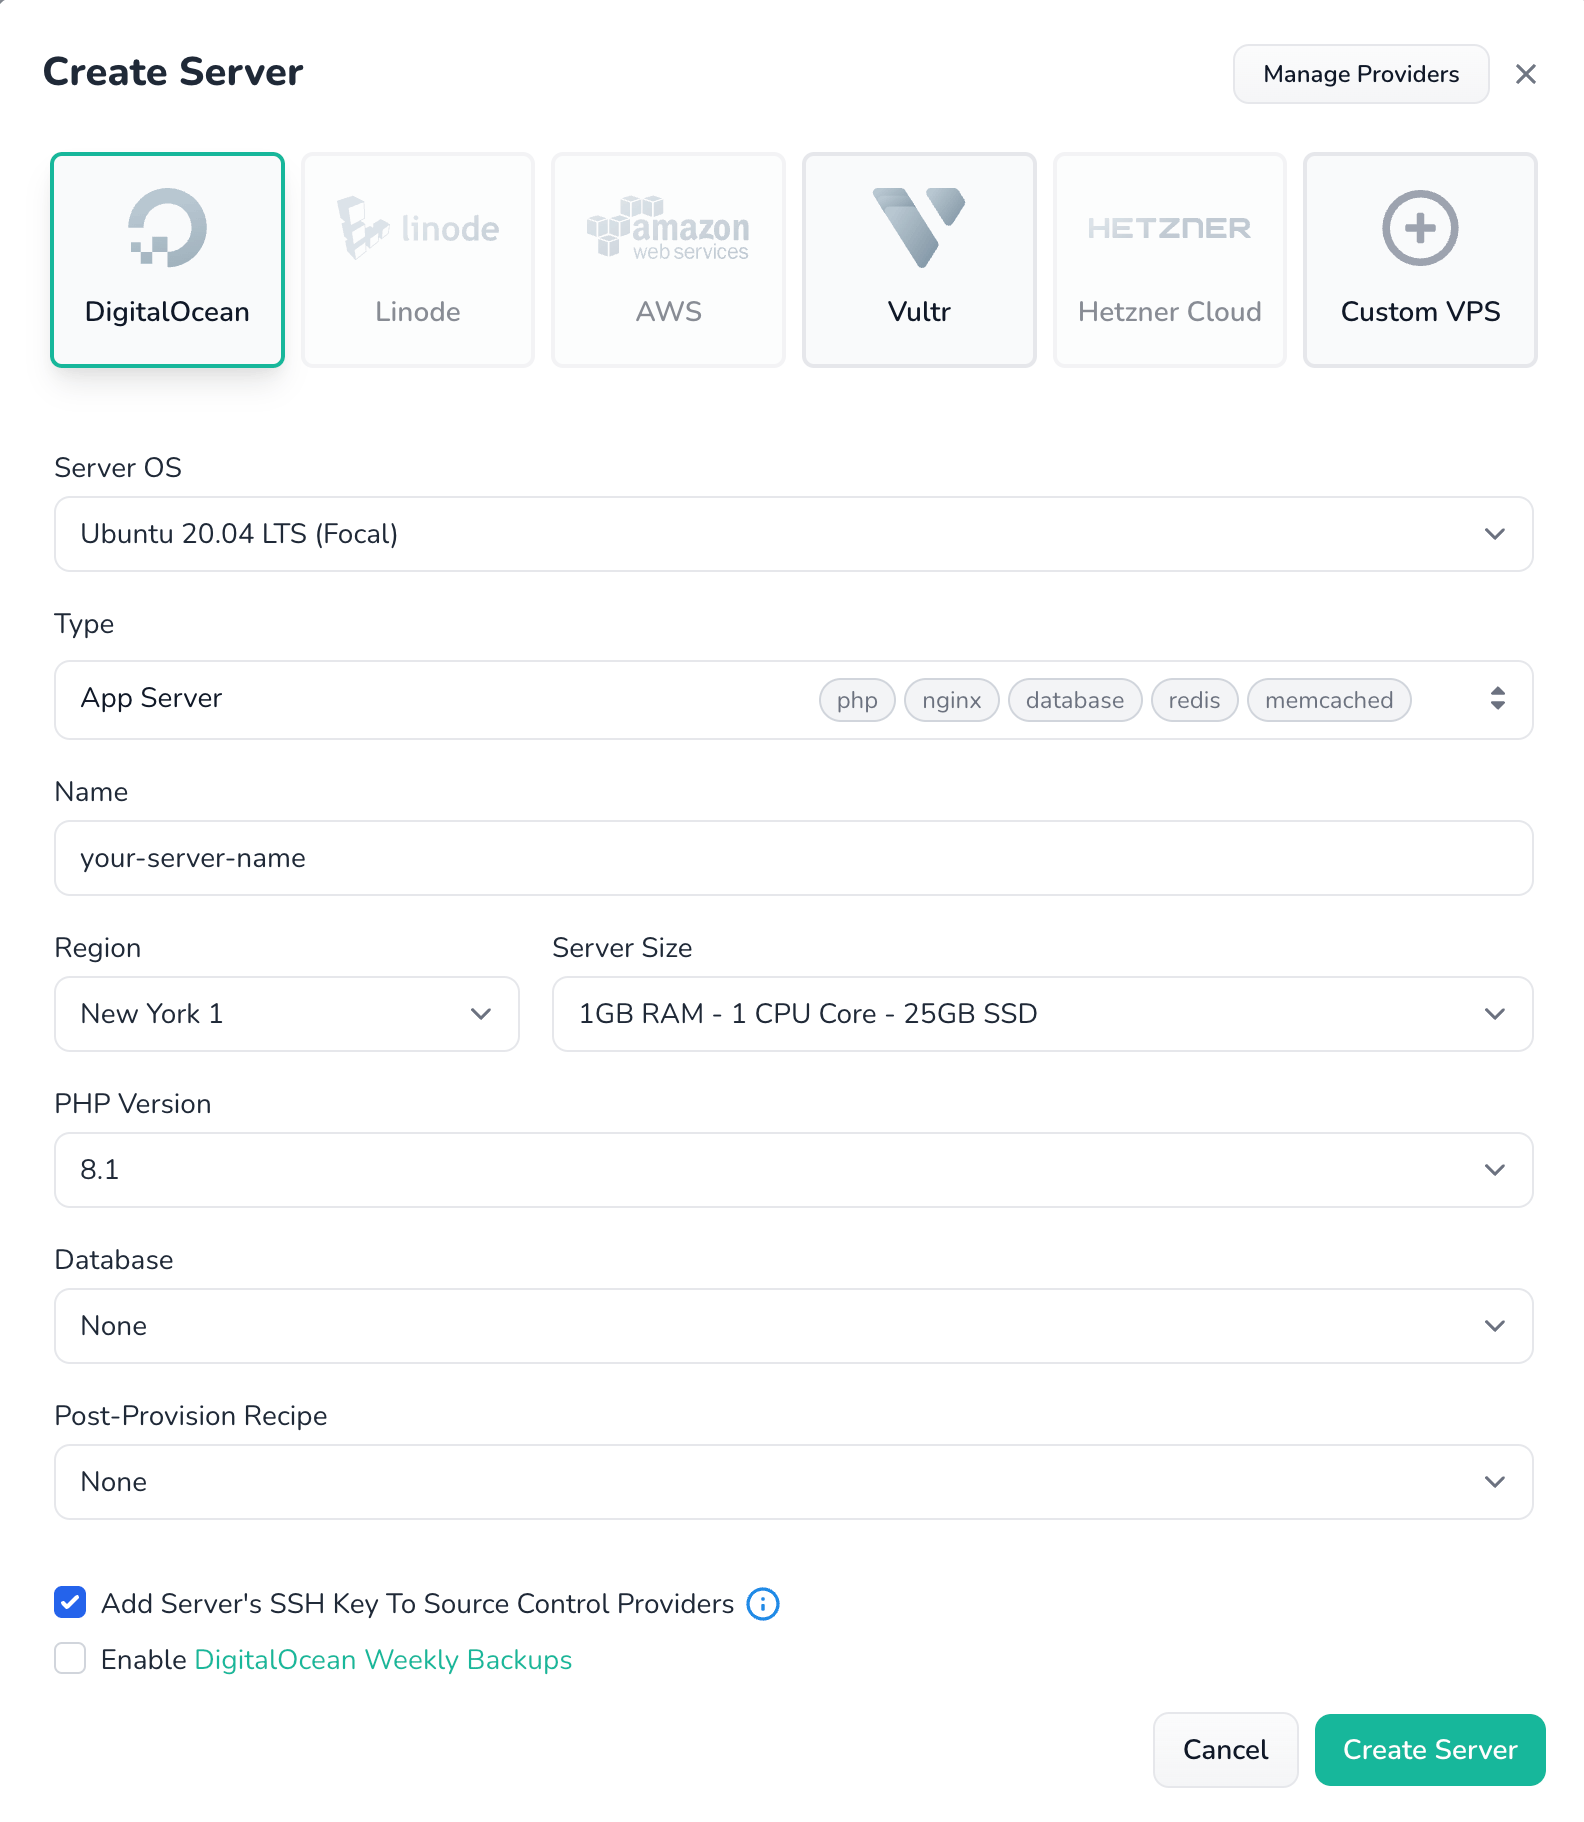The width and height of the screenshot is (1584, 1822).
Task: Click the green Create Server button
Action: point(1430,1750)
